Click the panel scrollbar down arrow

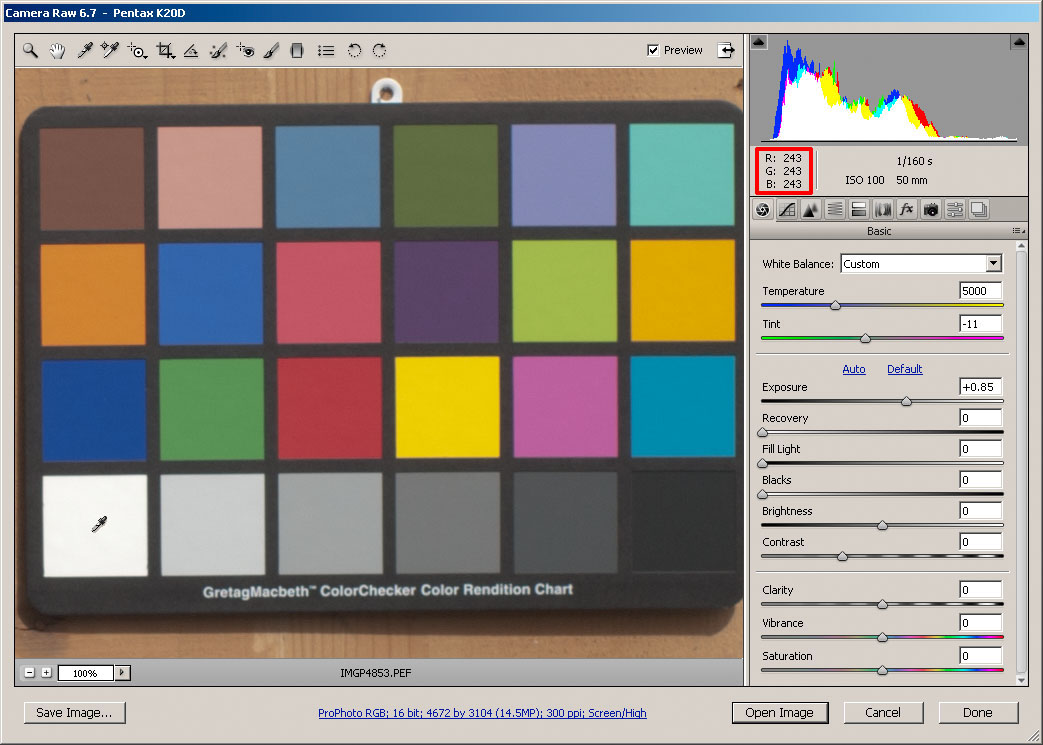click(x=1022, y=680)
